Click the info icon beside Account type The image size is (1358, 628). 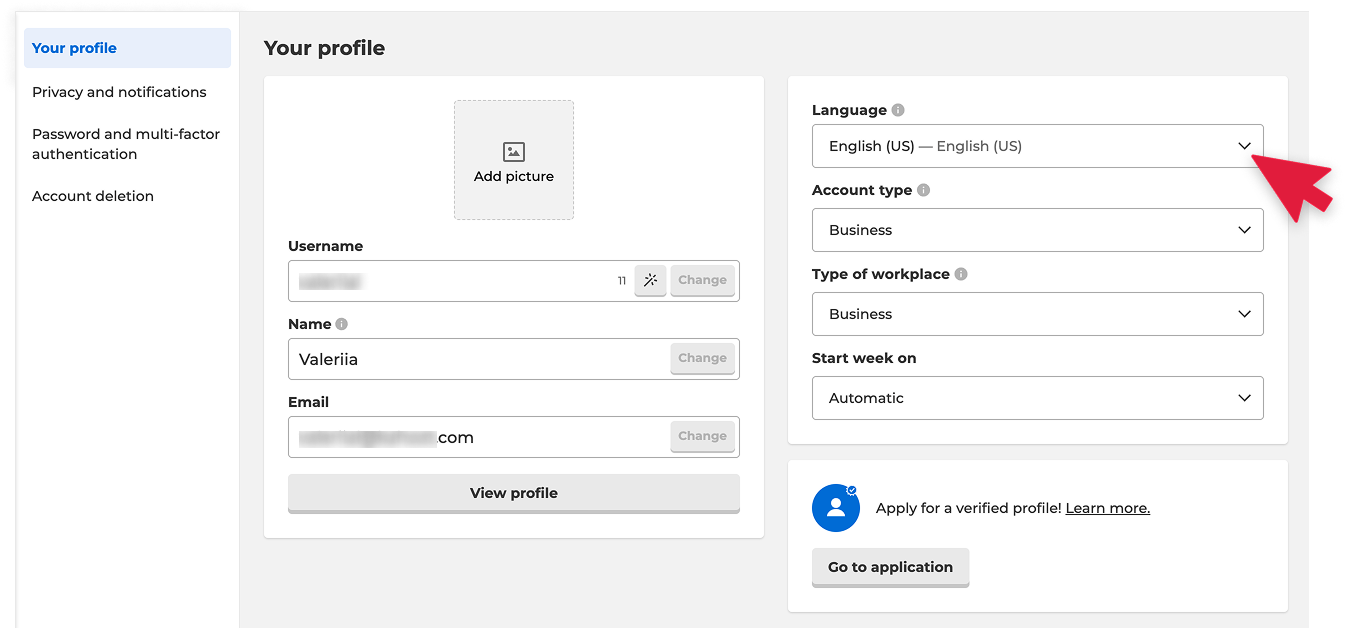pos(923,190)
